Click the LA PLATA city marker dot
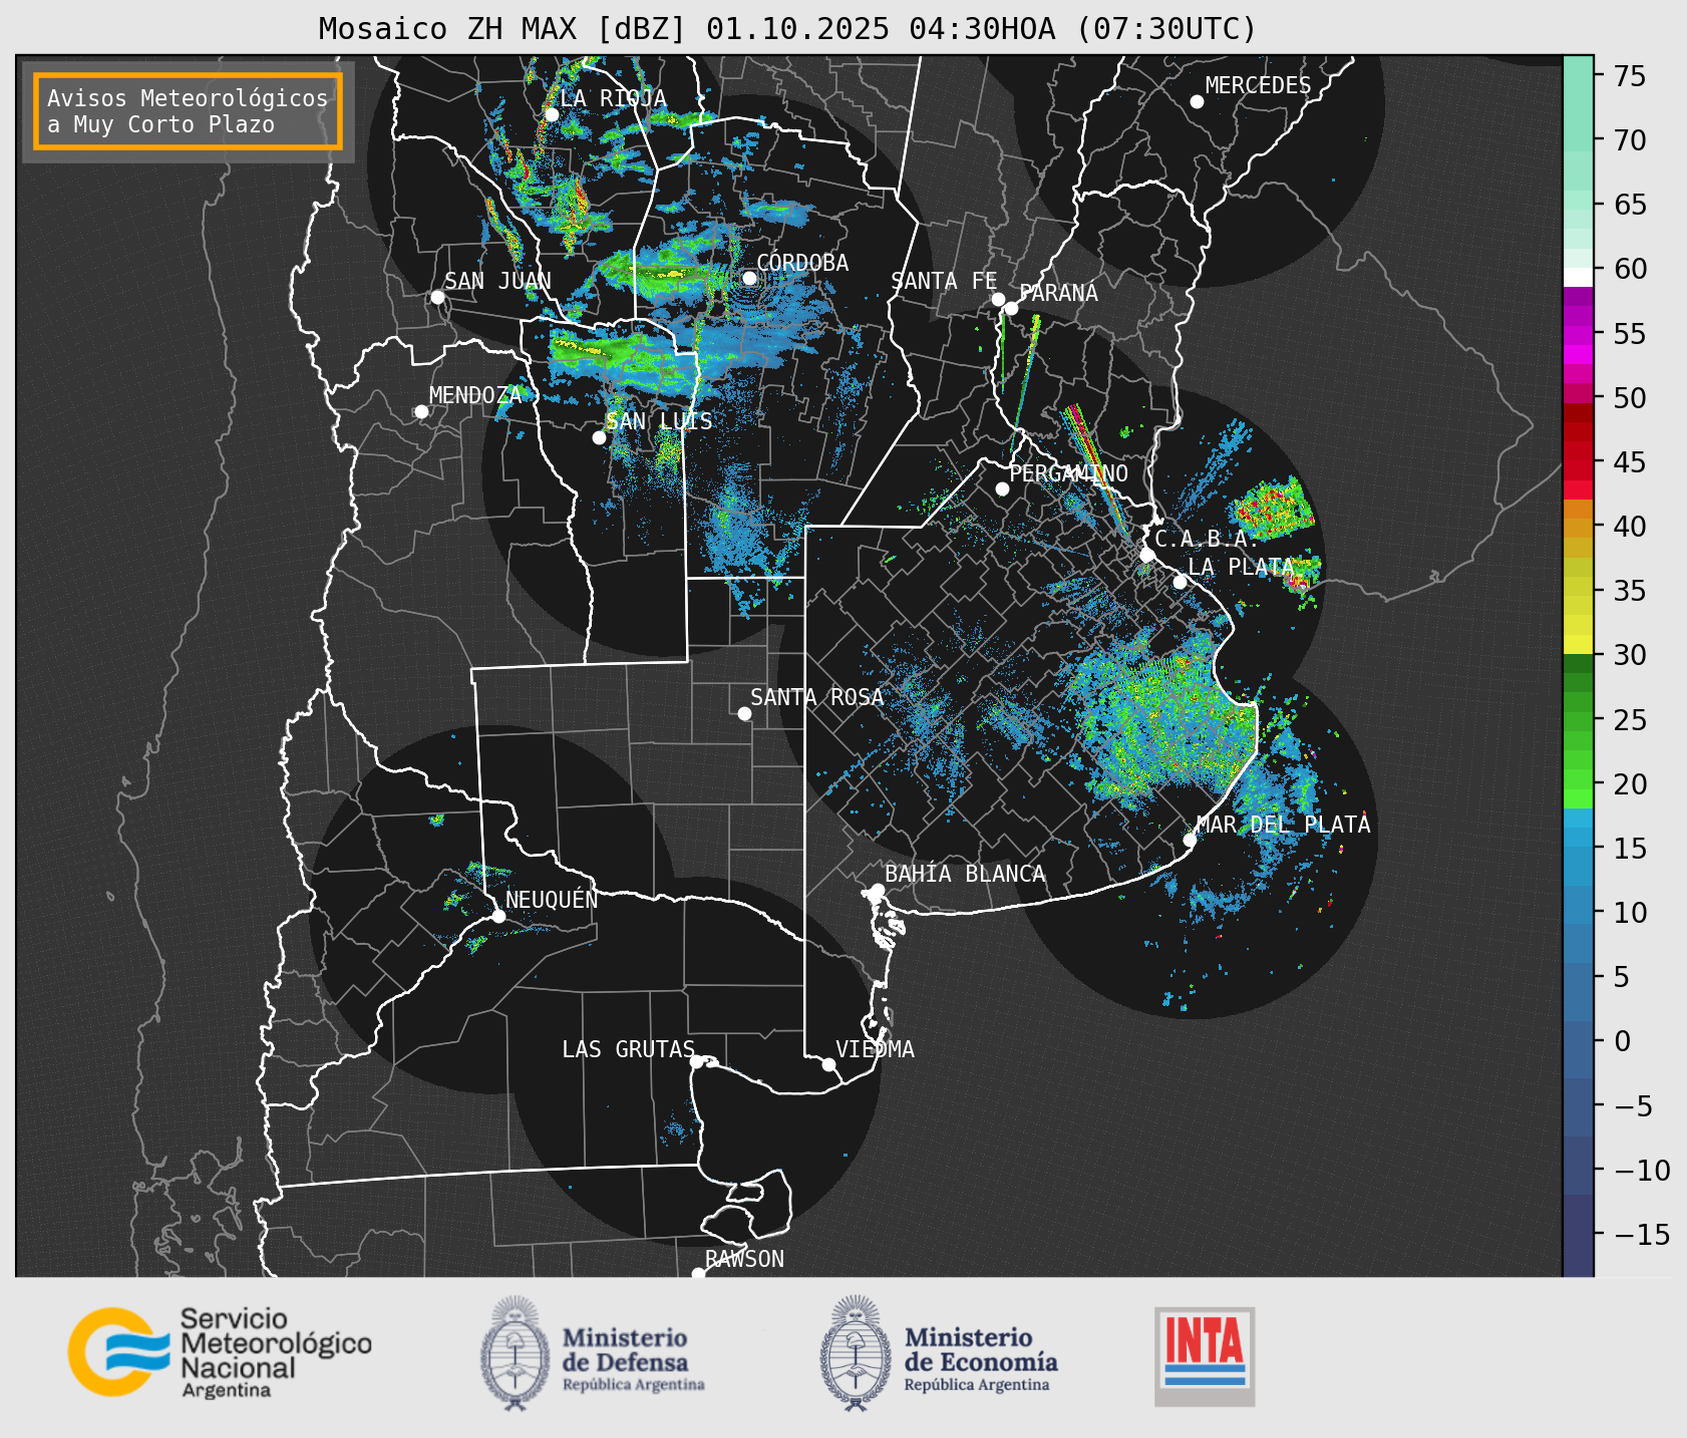Viewport: 1687px width, 1438px height. (x=1180, y=582)
